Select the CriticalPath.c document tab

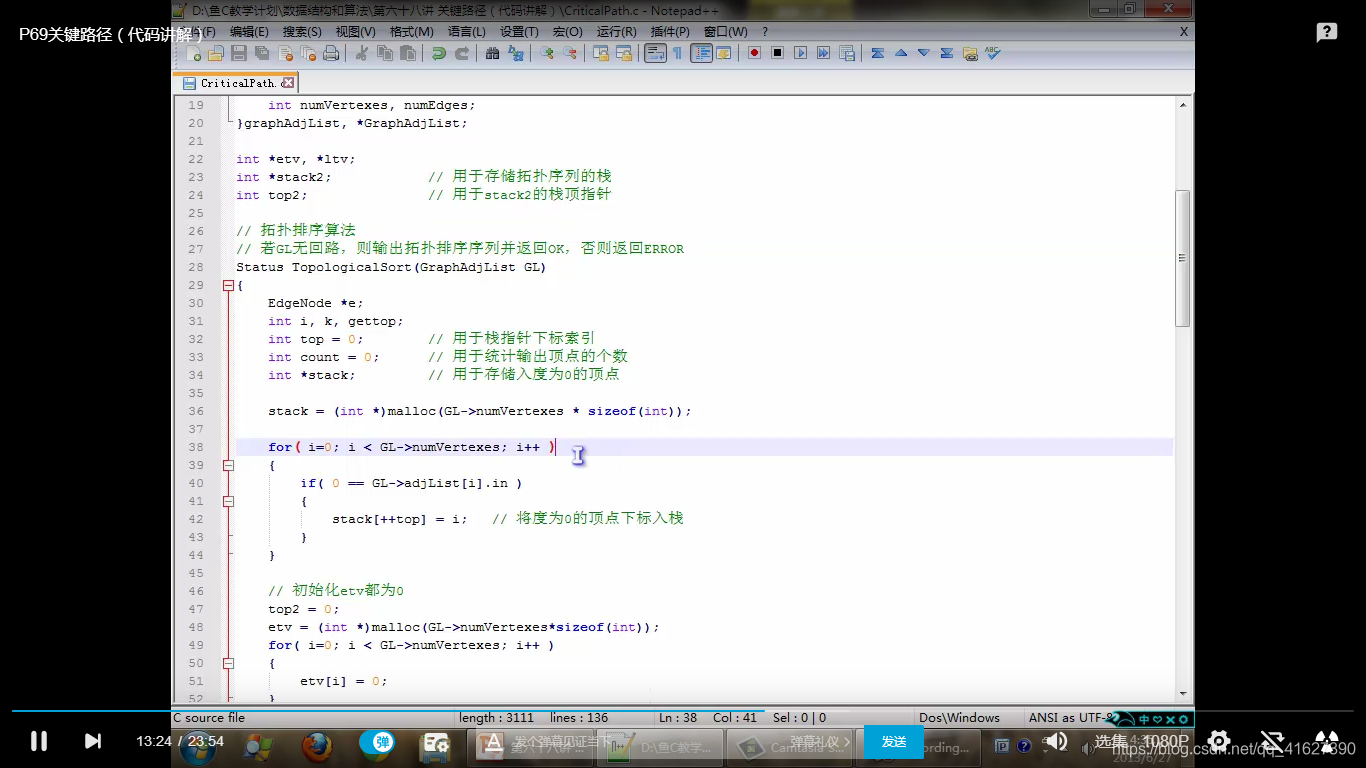click(x=237, y=83)
